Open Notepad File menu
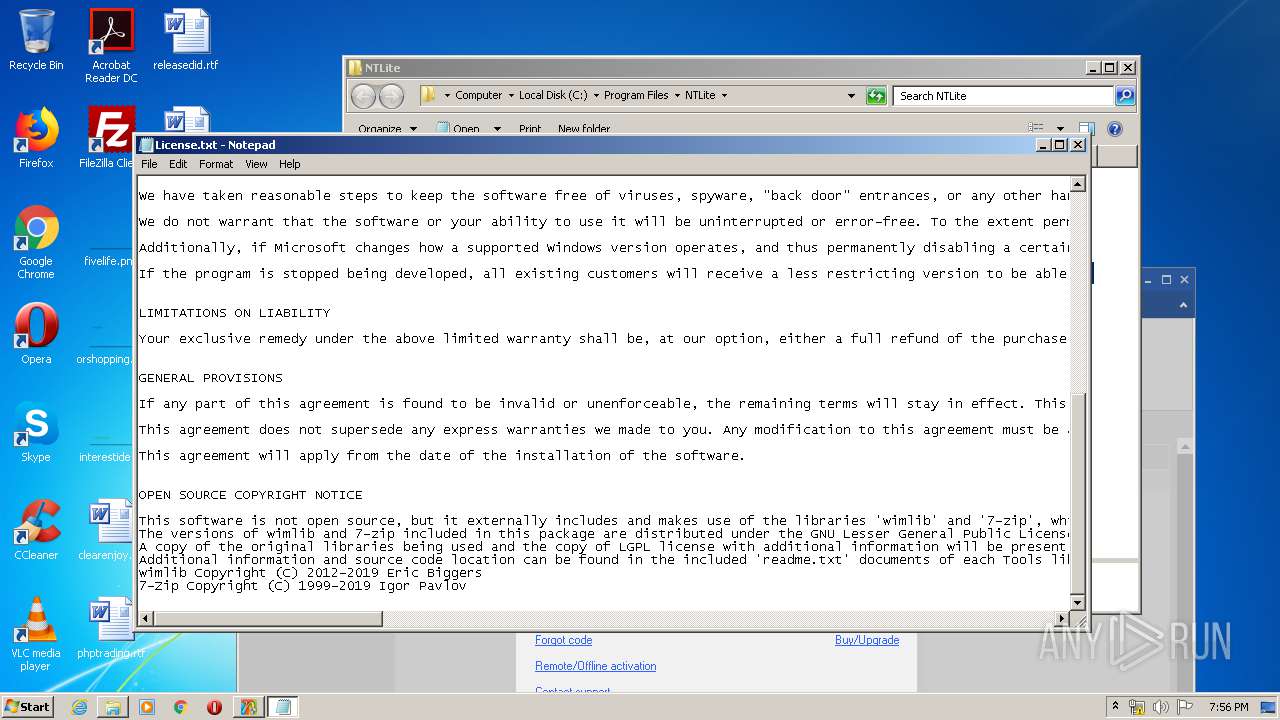 (149, 164)
